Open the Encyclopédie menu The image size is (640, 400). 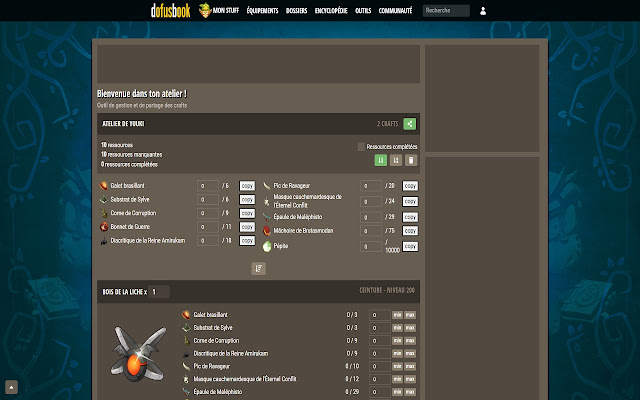(331, 11)
